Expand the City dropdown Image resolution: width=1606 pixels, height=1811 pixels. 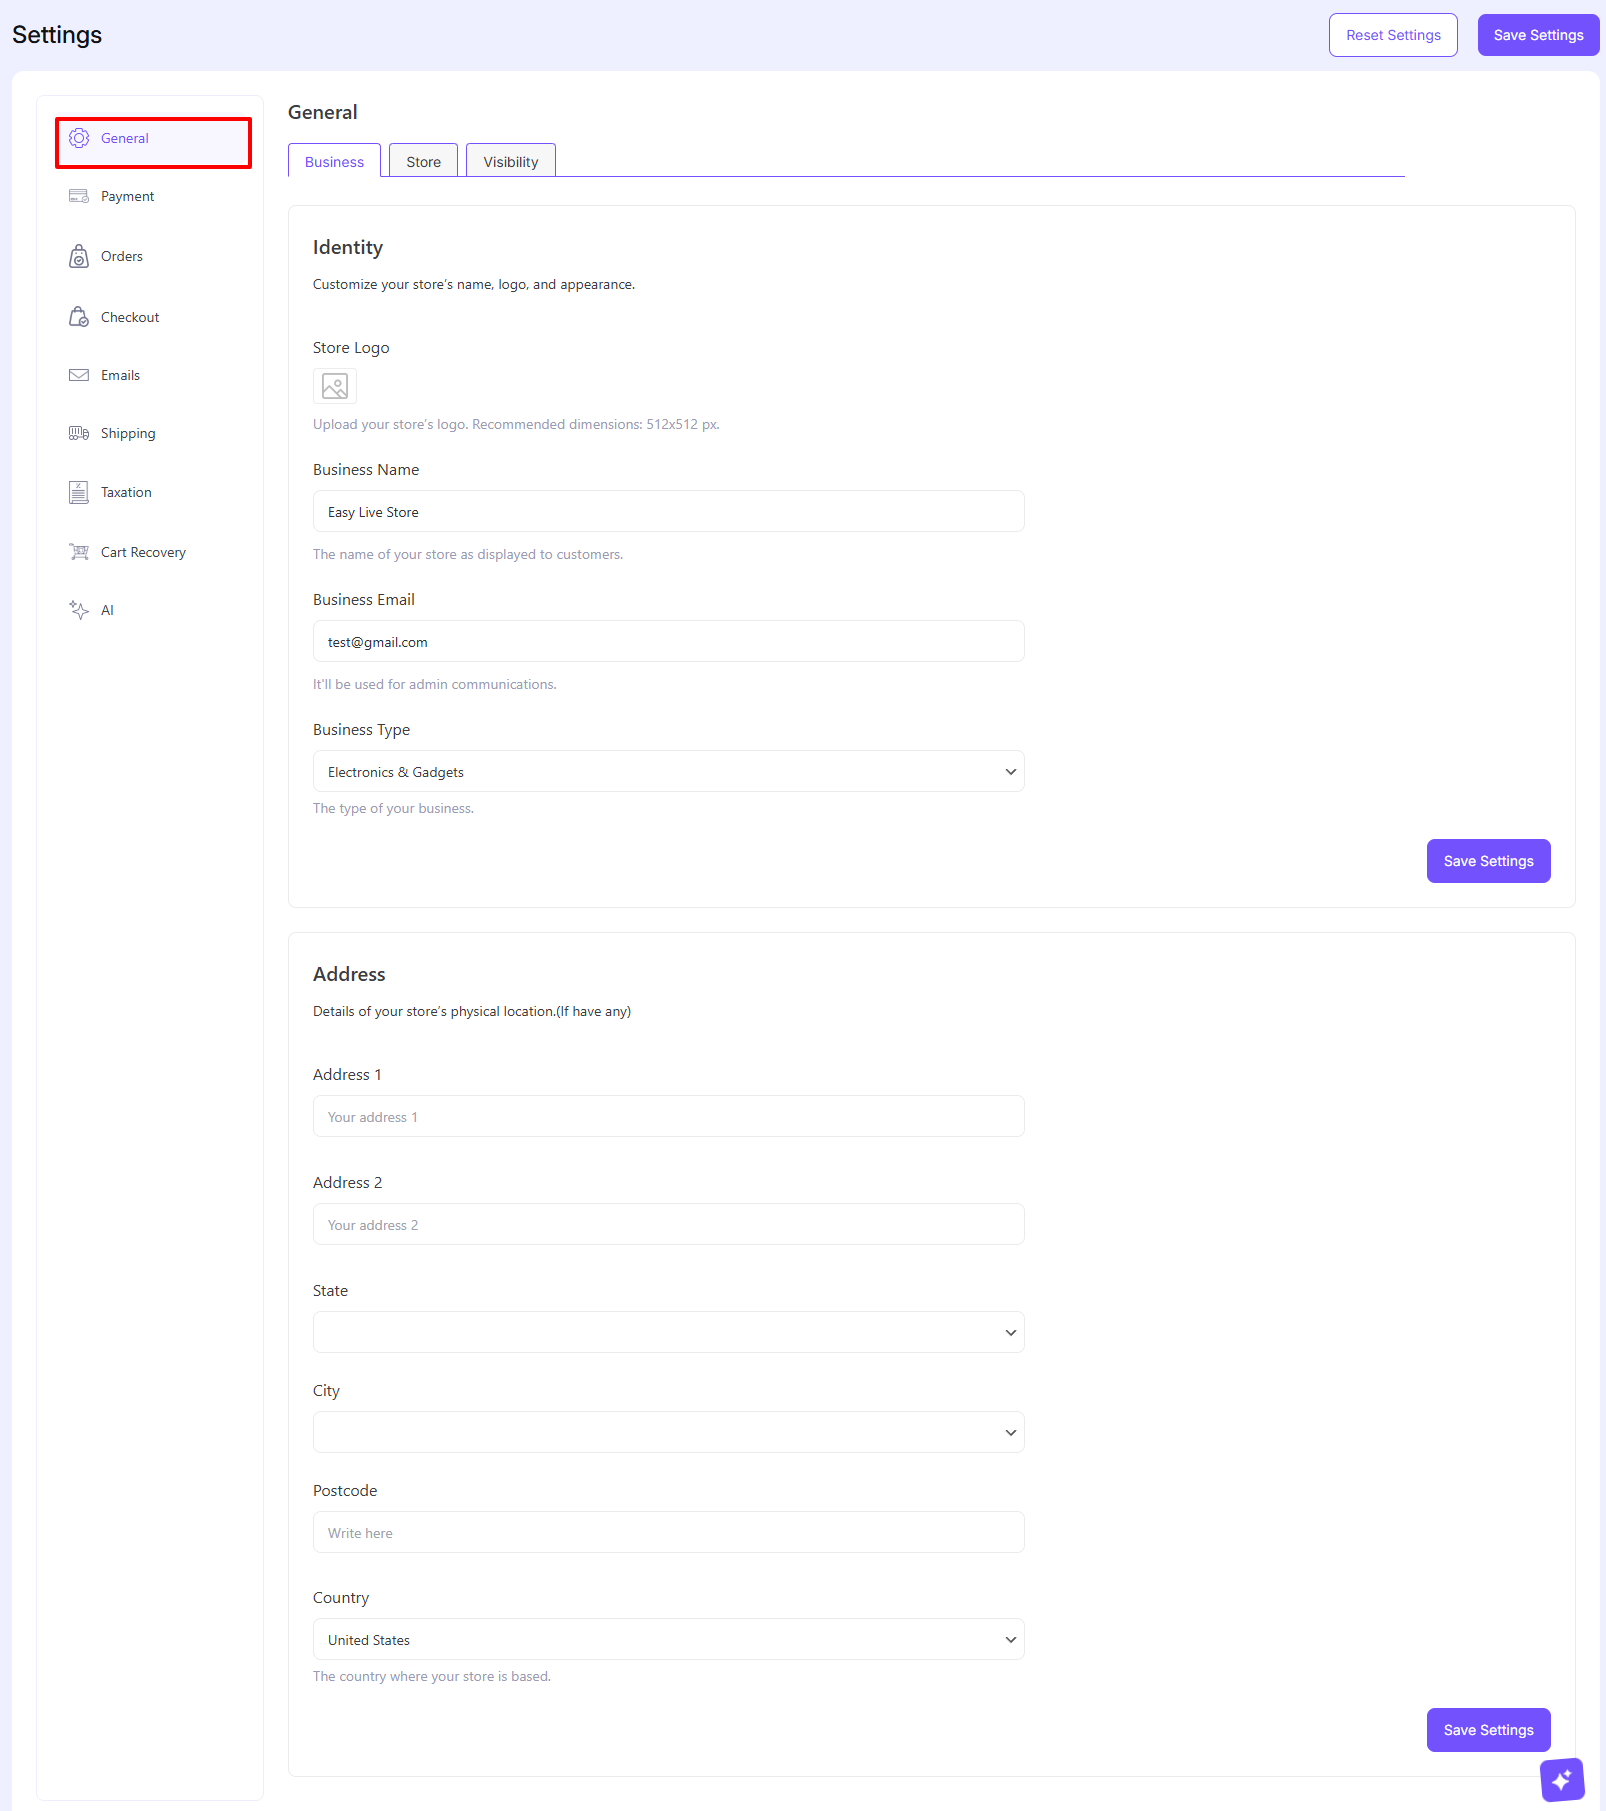pos(668,1433)
